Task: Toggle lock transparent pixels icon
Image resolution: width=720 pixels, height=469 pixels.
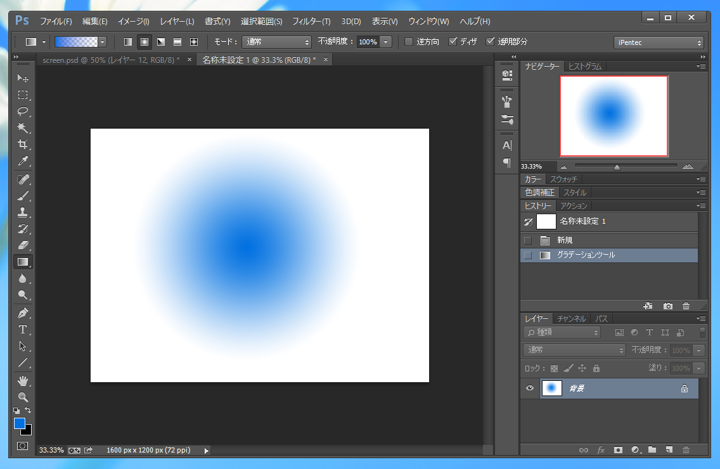Action: click(555, 368)
